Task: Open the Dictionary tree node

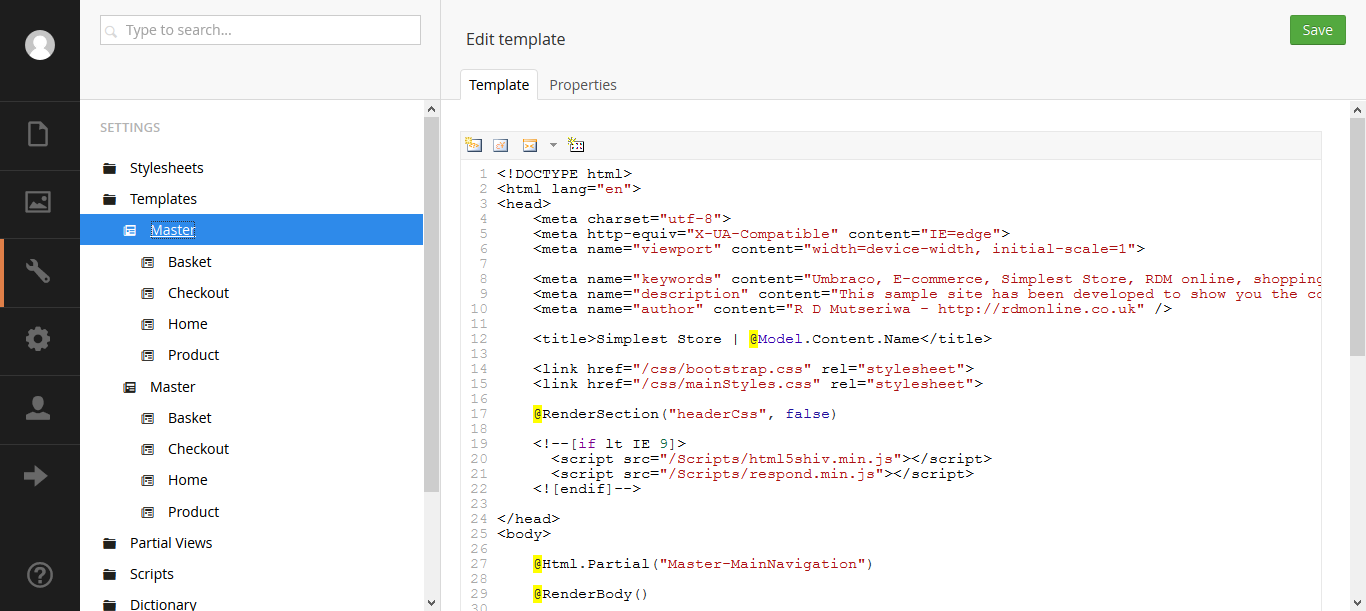Action: pyautogui.click(x=163, y=604)
